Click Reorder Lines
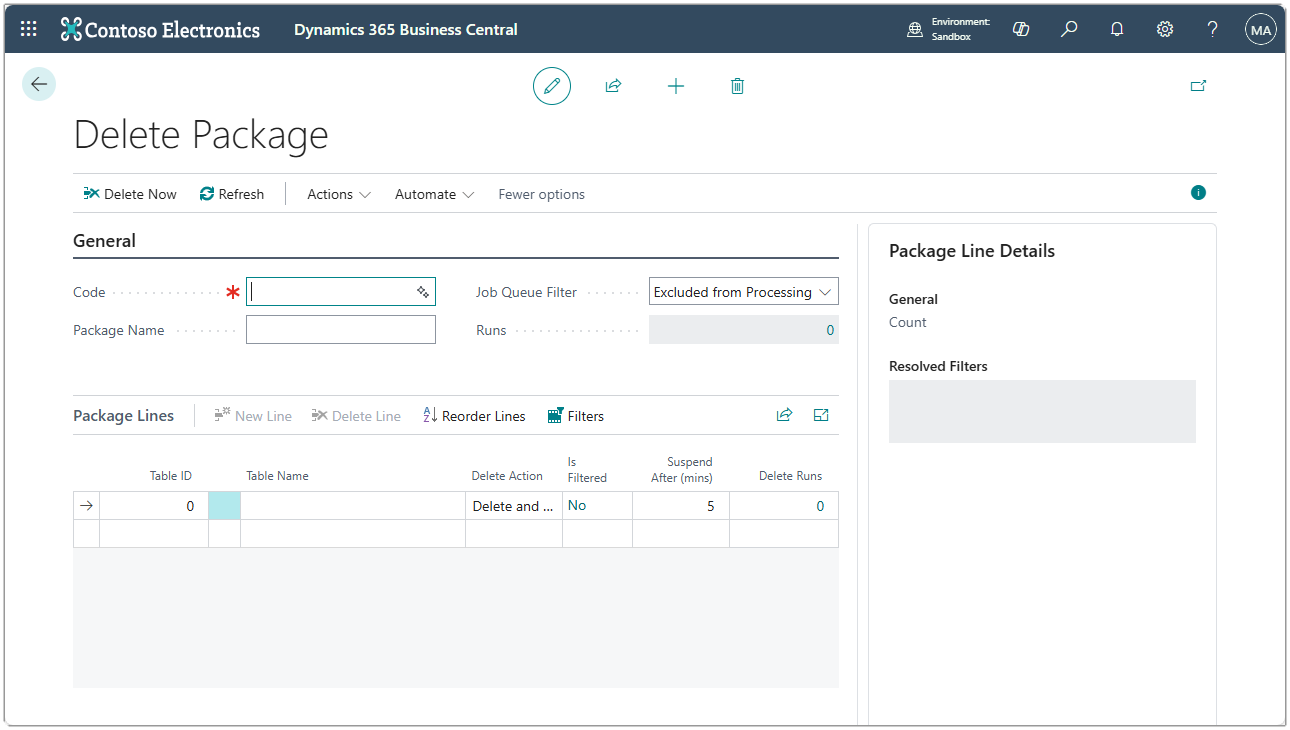This screenshot has width=1290, height=730. 474,416
